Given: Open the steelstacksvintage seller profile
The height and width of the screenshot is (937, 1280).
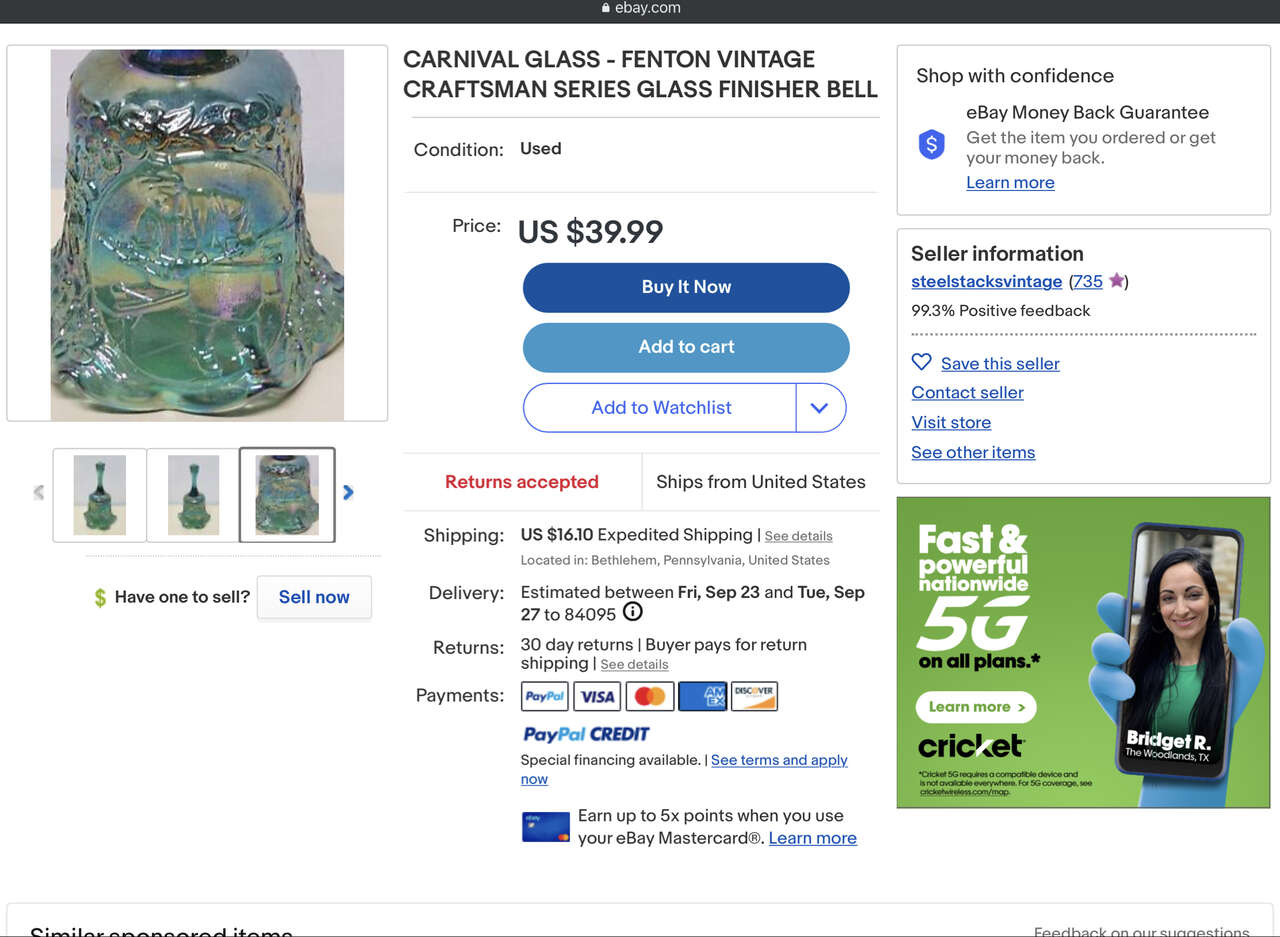Looking at the screenshot, I should (x=986, y=282).
